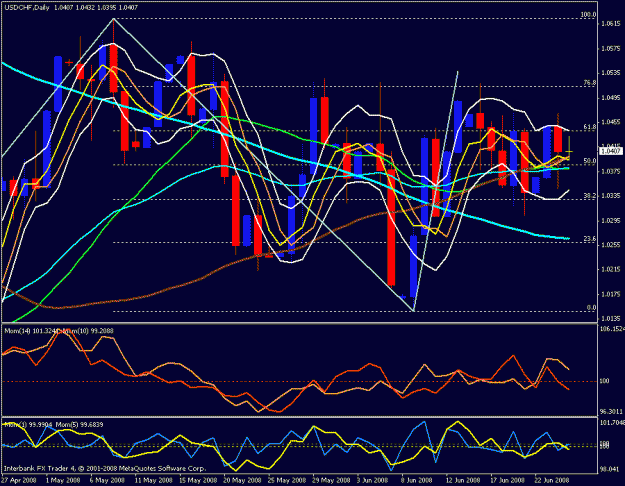Click the 11 May 2008 date label
This screenshot has width=625, height=486.
(x=152, y=480)
